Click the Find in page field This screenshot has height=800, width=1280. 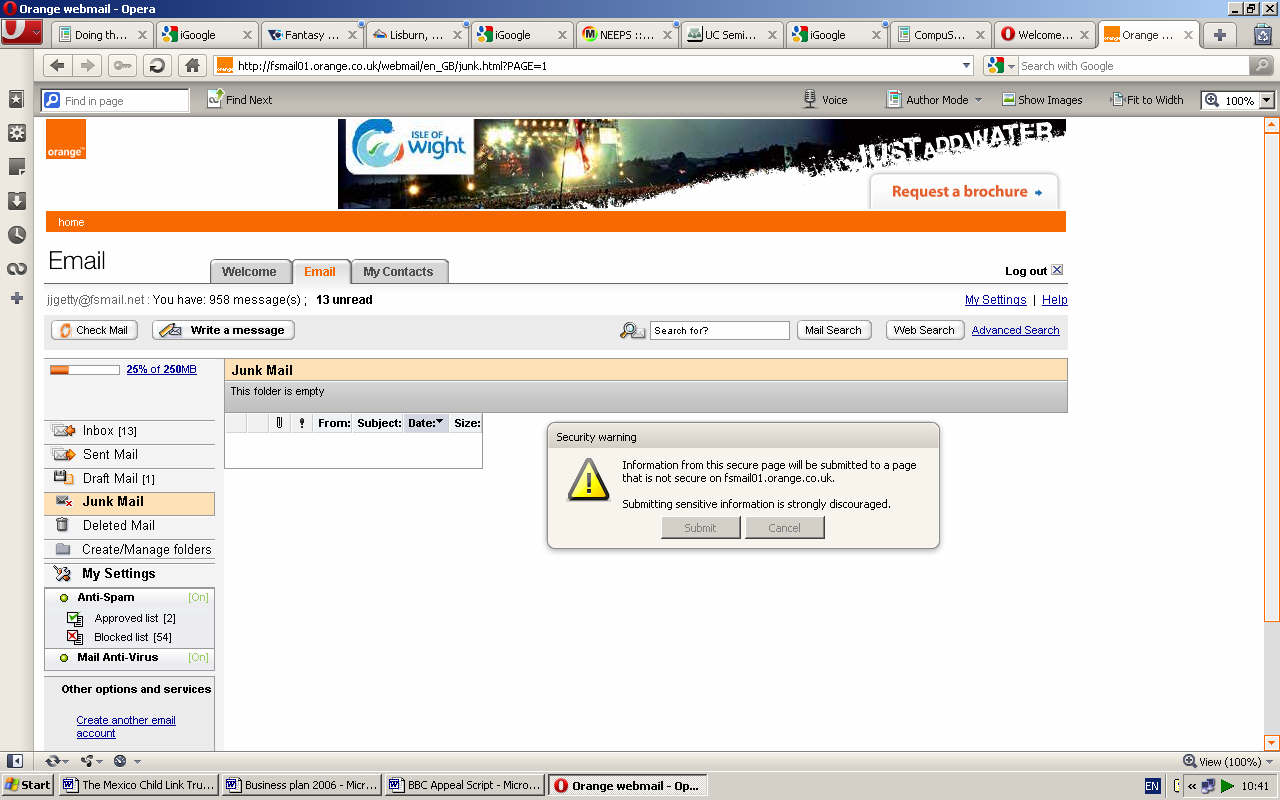115,100
